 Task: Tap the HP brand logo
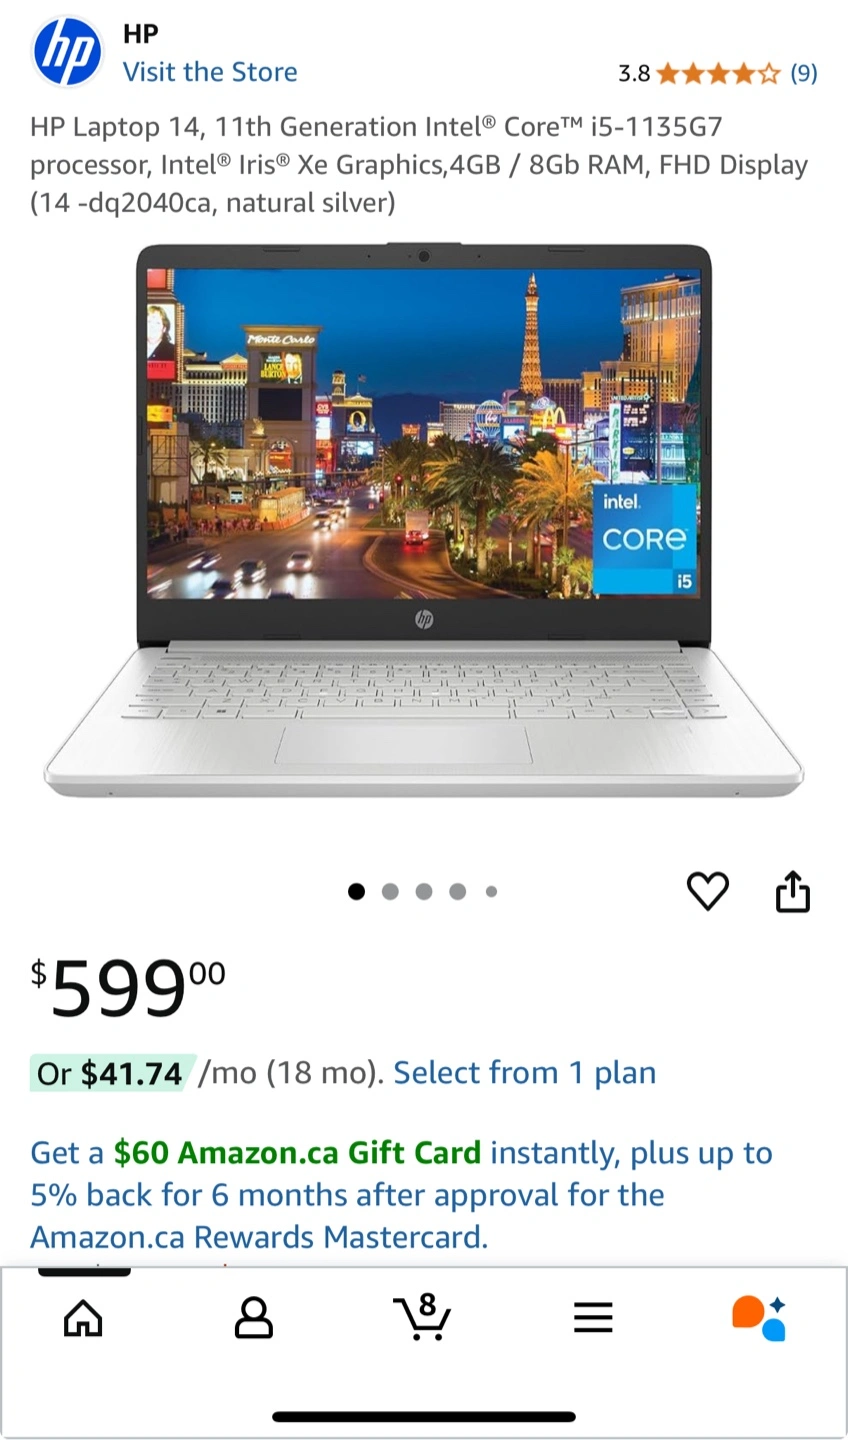67,53
